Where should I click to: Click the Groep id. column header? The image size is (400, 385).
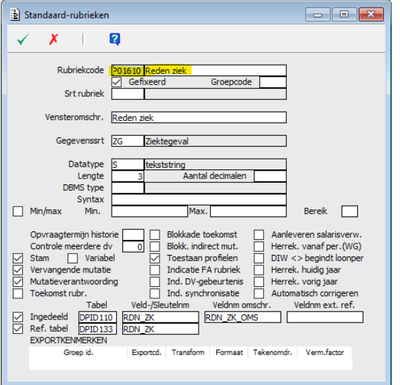78,352
